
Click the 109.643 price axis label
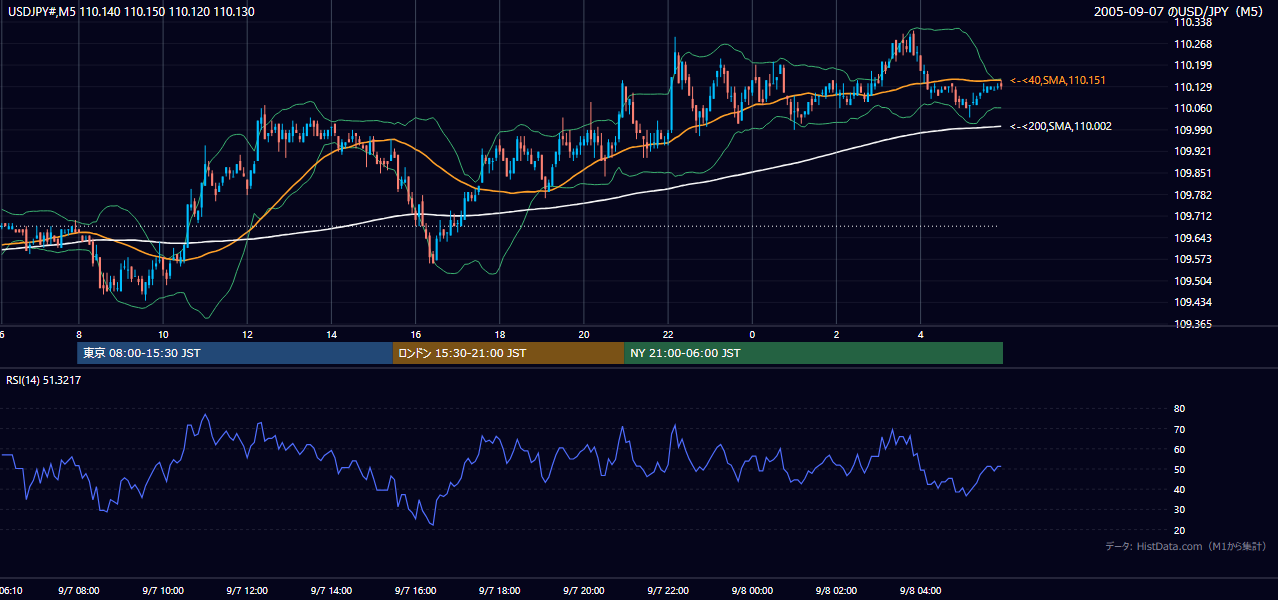pos(1194,238)
